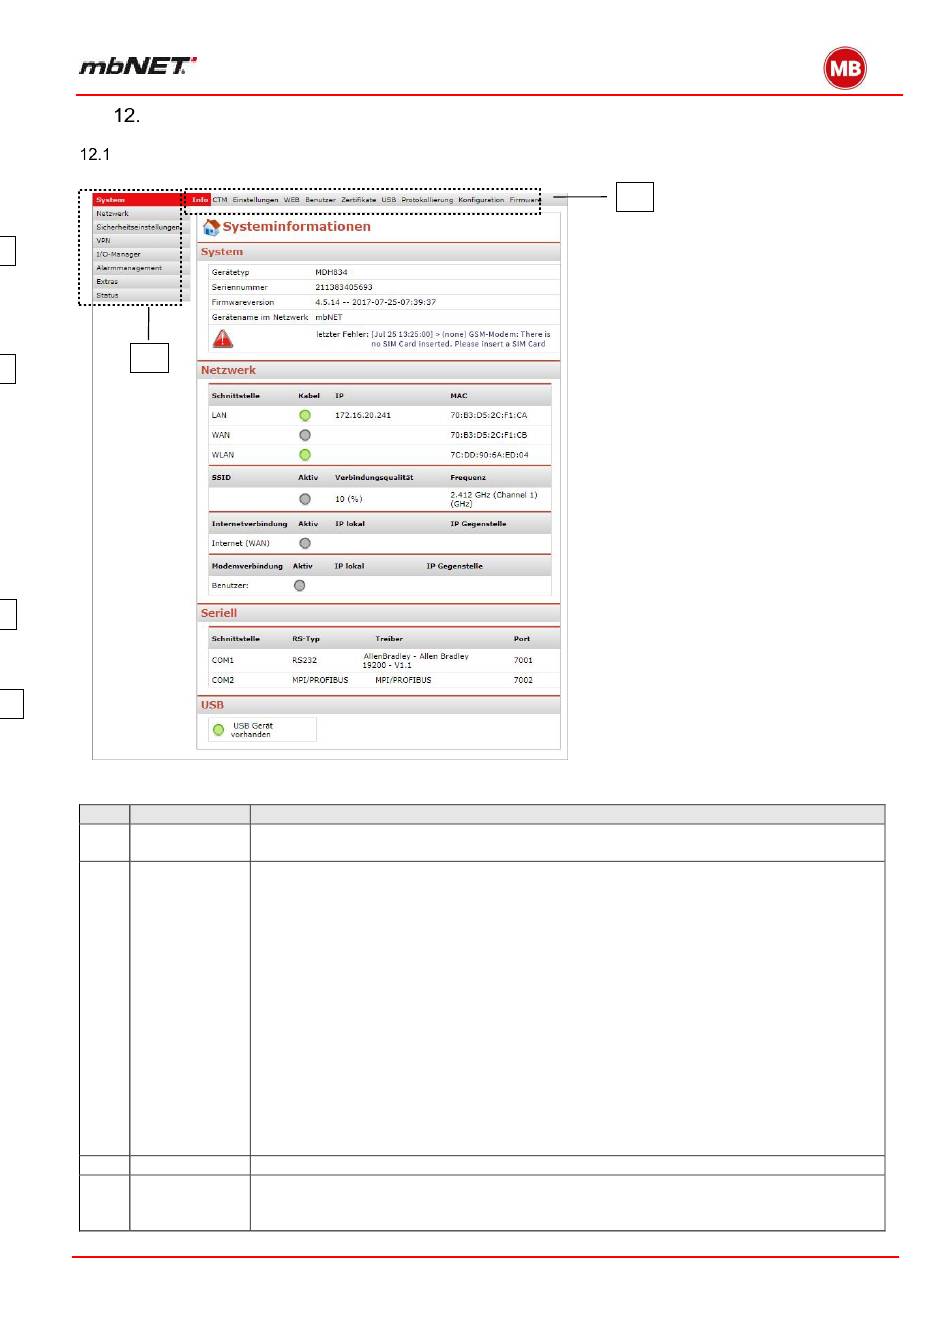Switch to the Benutzer tab

pyautogui.click(x=320, y=200)
